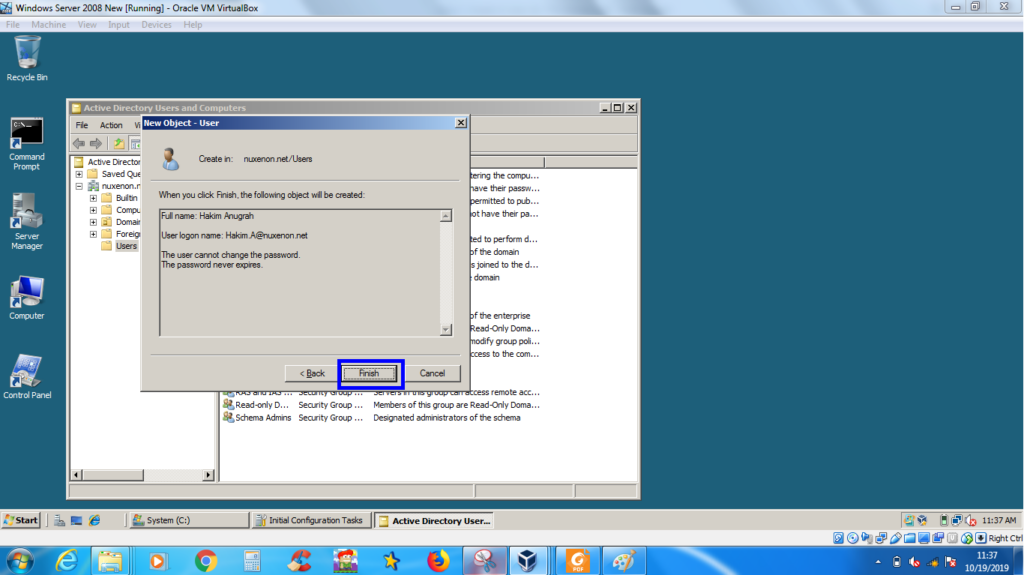
Task: Click the guest tray volume icon
Action: (971, 520)
